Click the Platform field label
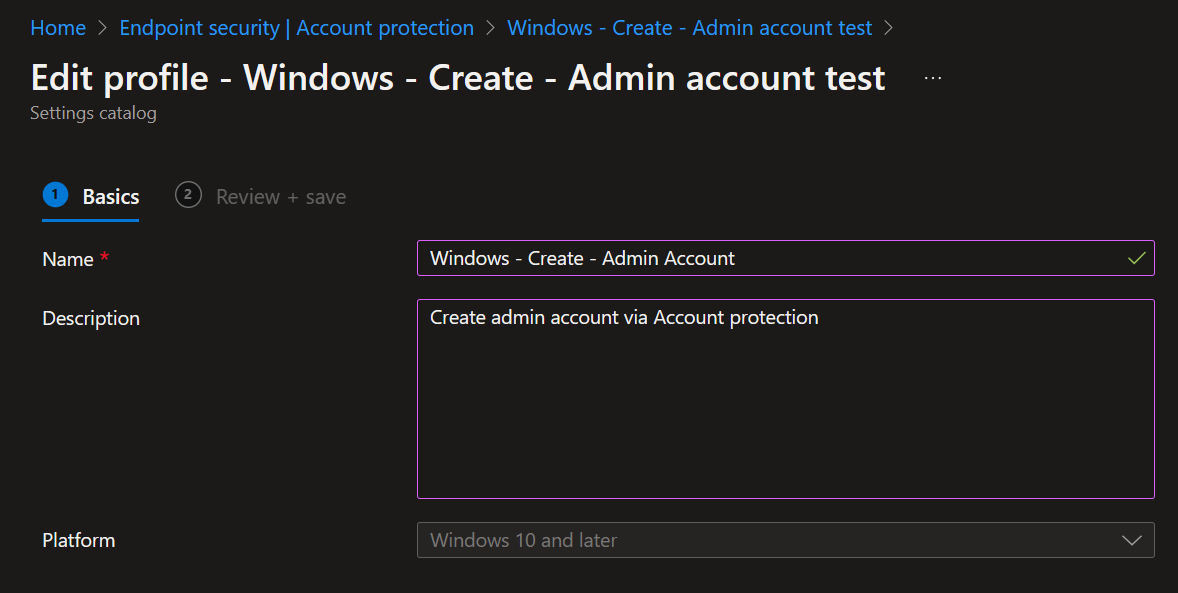This screenshot has width=1178, height=593. [x=79, y=540]
